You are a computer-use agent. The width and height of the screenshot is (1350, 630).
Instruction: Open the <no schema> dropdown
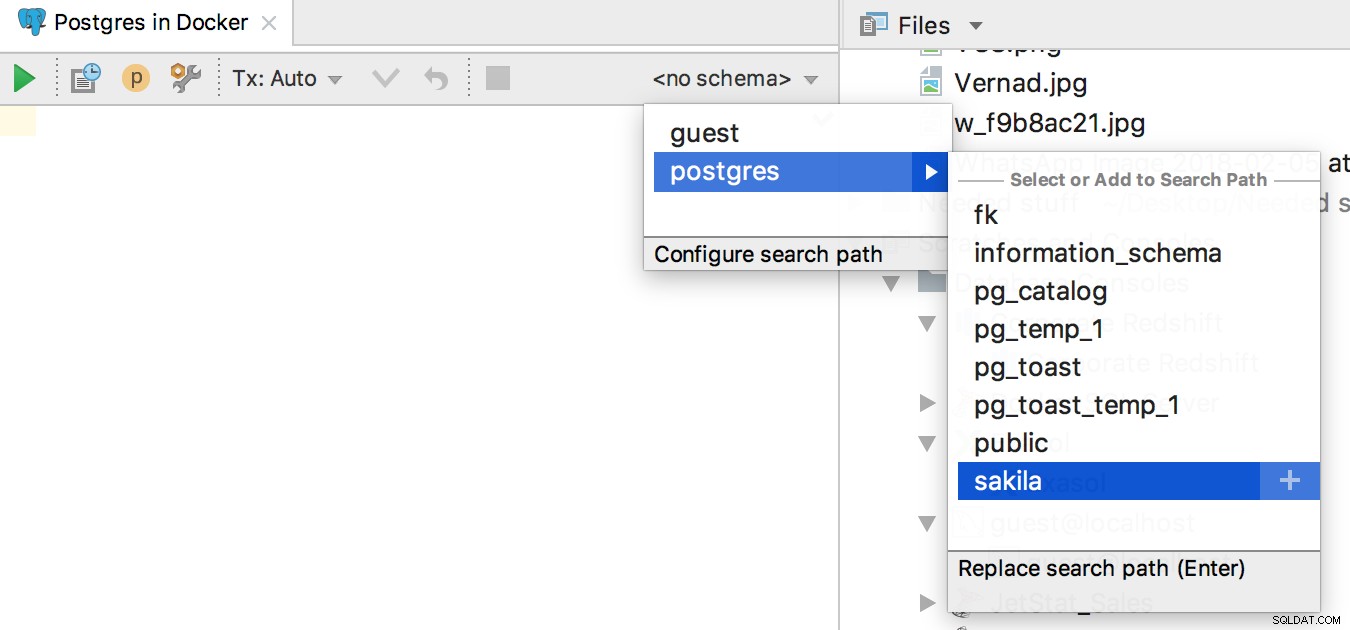[736, 79]
